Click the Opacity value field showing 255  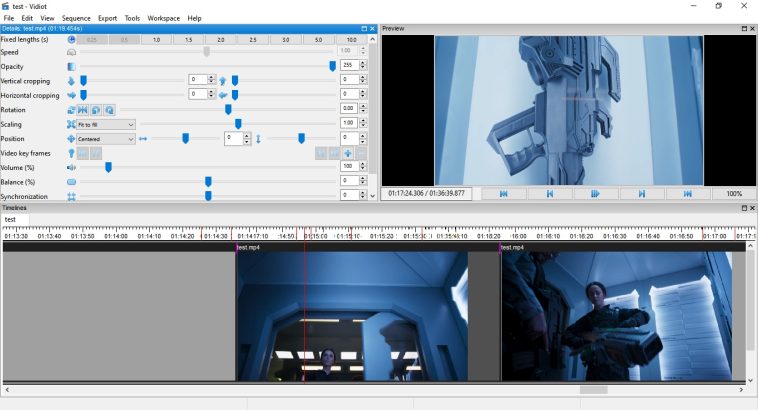pos(349,65)
